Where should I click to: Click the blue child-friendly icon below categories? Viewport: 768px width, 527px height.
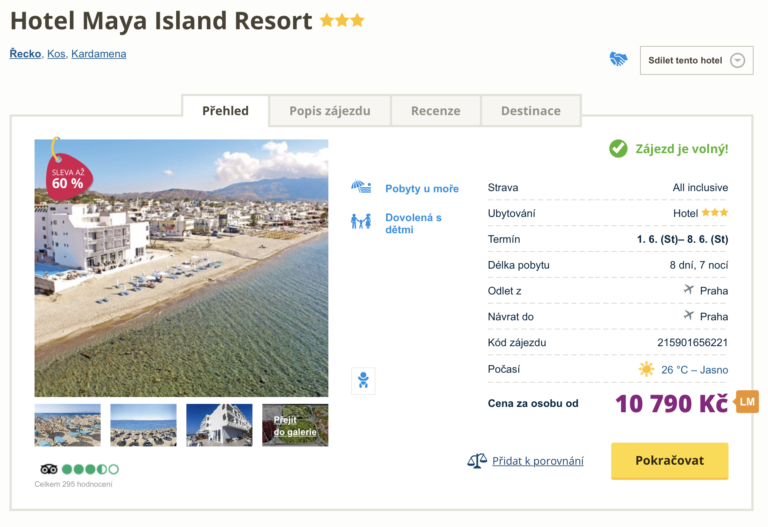tap(363, 380)
